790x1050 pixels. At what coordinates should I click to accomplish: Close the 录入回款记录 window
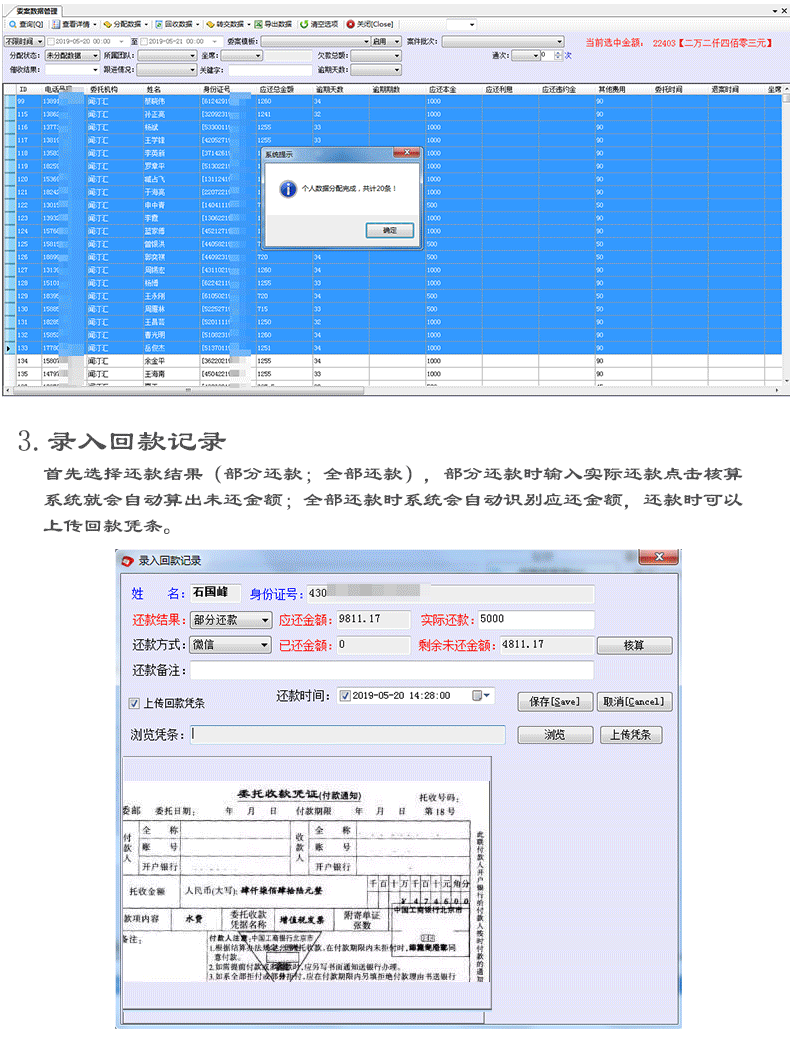(659, 557)
